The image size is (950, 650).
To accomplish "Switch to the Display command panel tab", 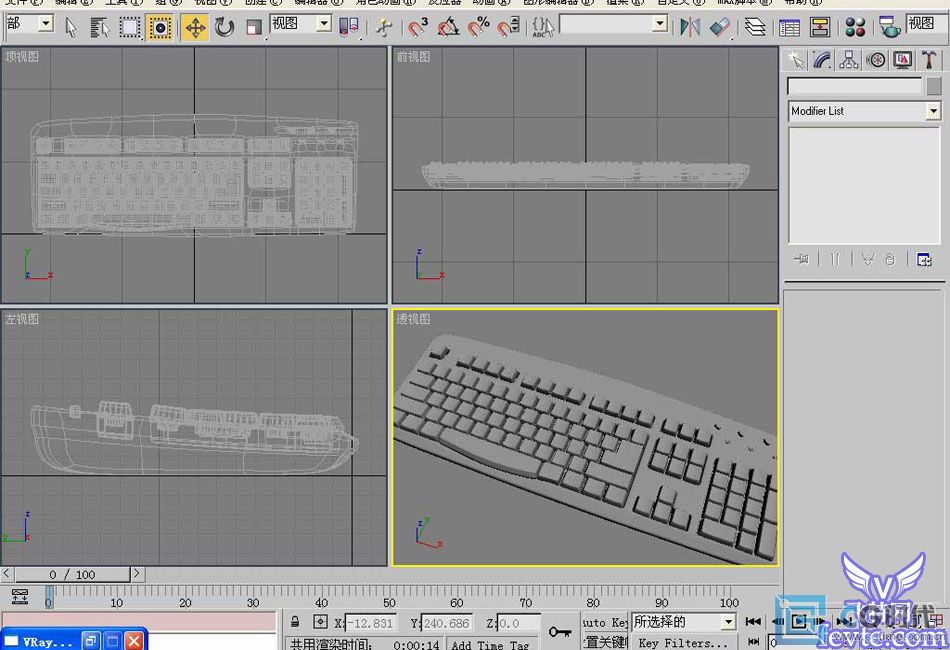I will tap(903, 59).
